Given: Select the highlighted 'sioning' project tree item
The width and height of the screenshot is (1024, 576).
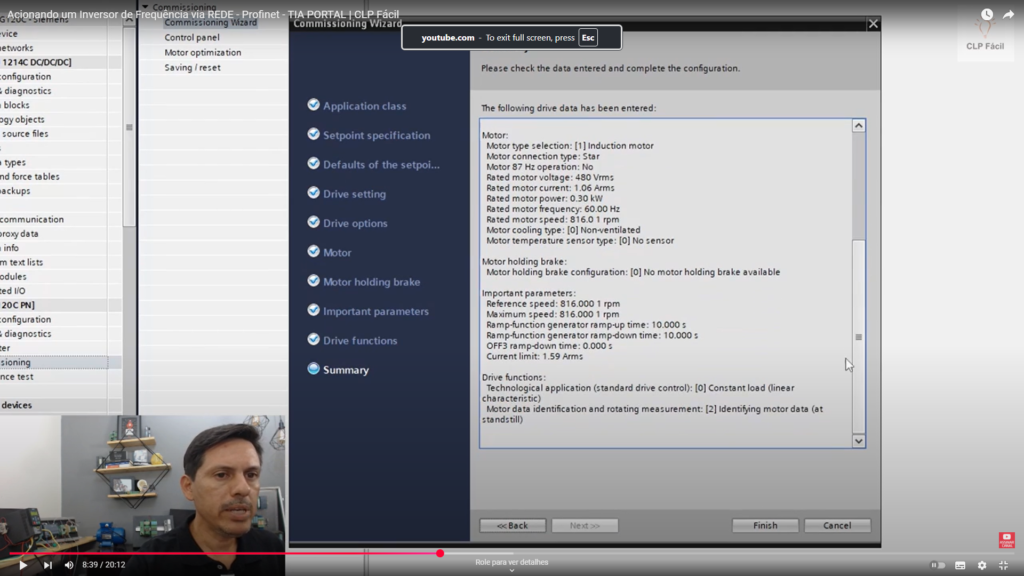Looking at the screenshot, I should (x=16, y=362).
